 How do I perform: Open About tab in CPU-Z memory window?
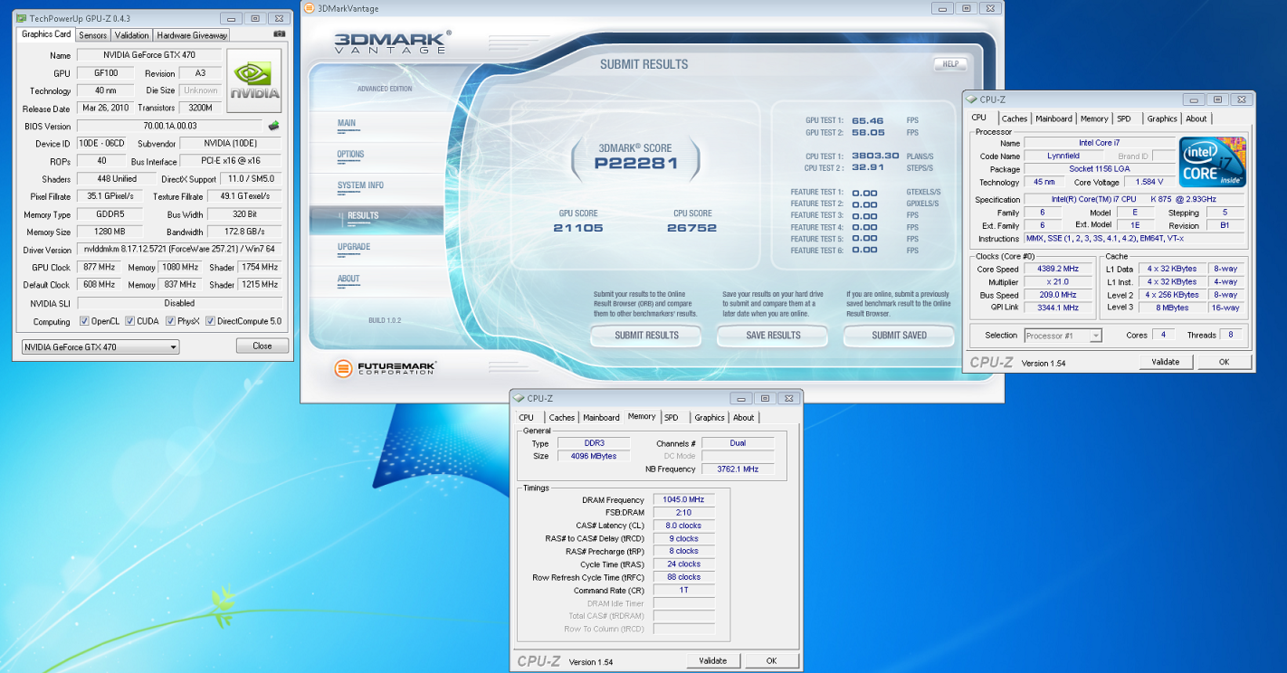coord(744,418)
